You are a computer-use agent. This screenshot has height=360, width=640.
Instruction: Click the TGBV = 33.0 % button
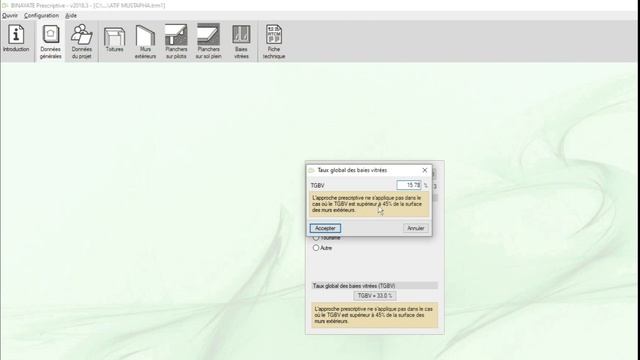click(375, 296)
